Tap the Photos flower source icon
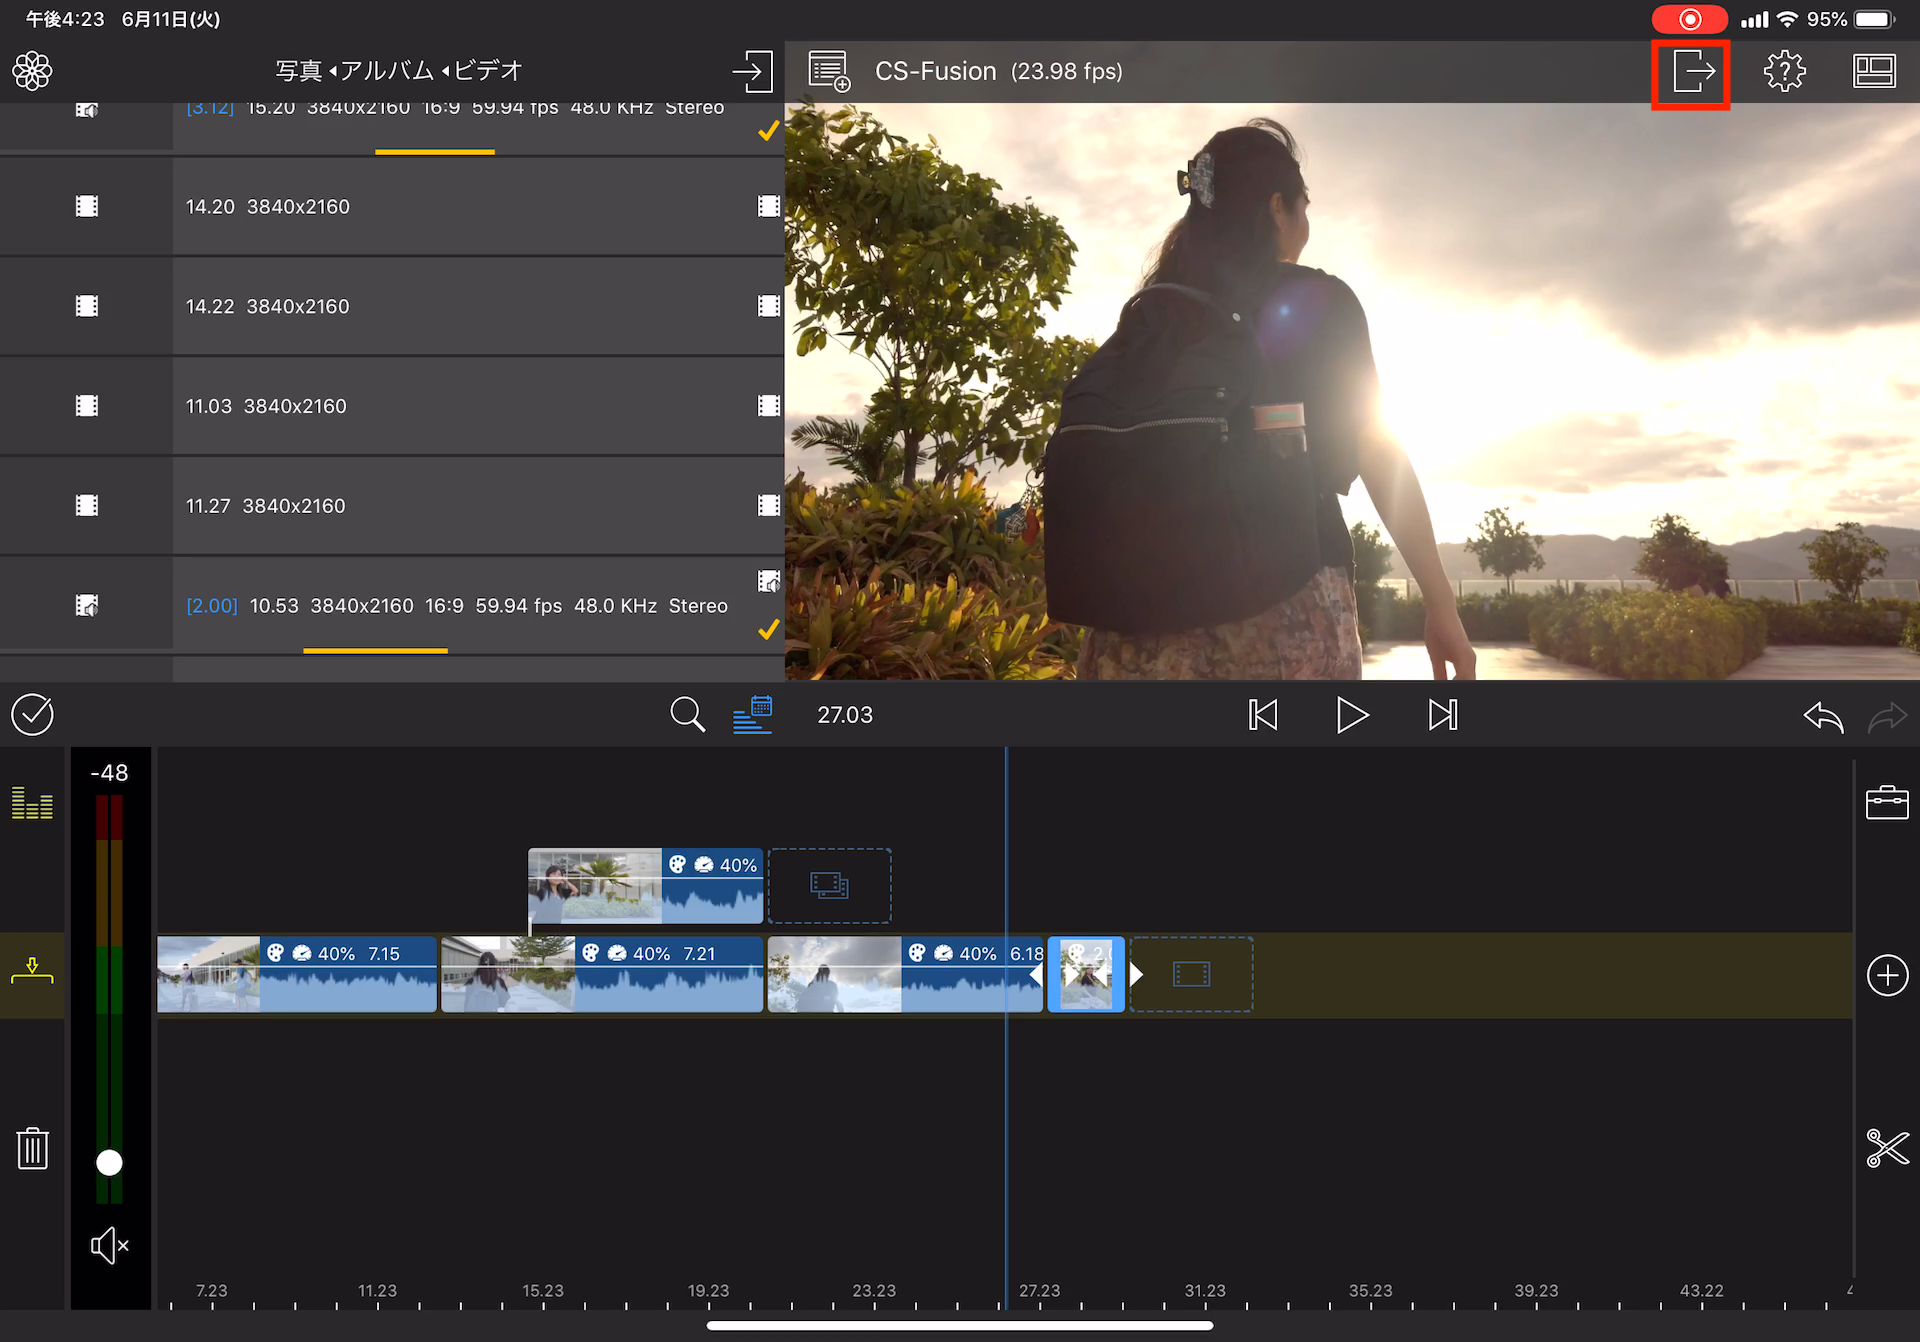Viewport: 1920px width, 1342px height. [32, 71]
